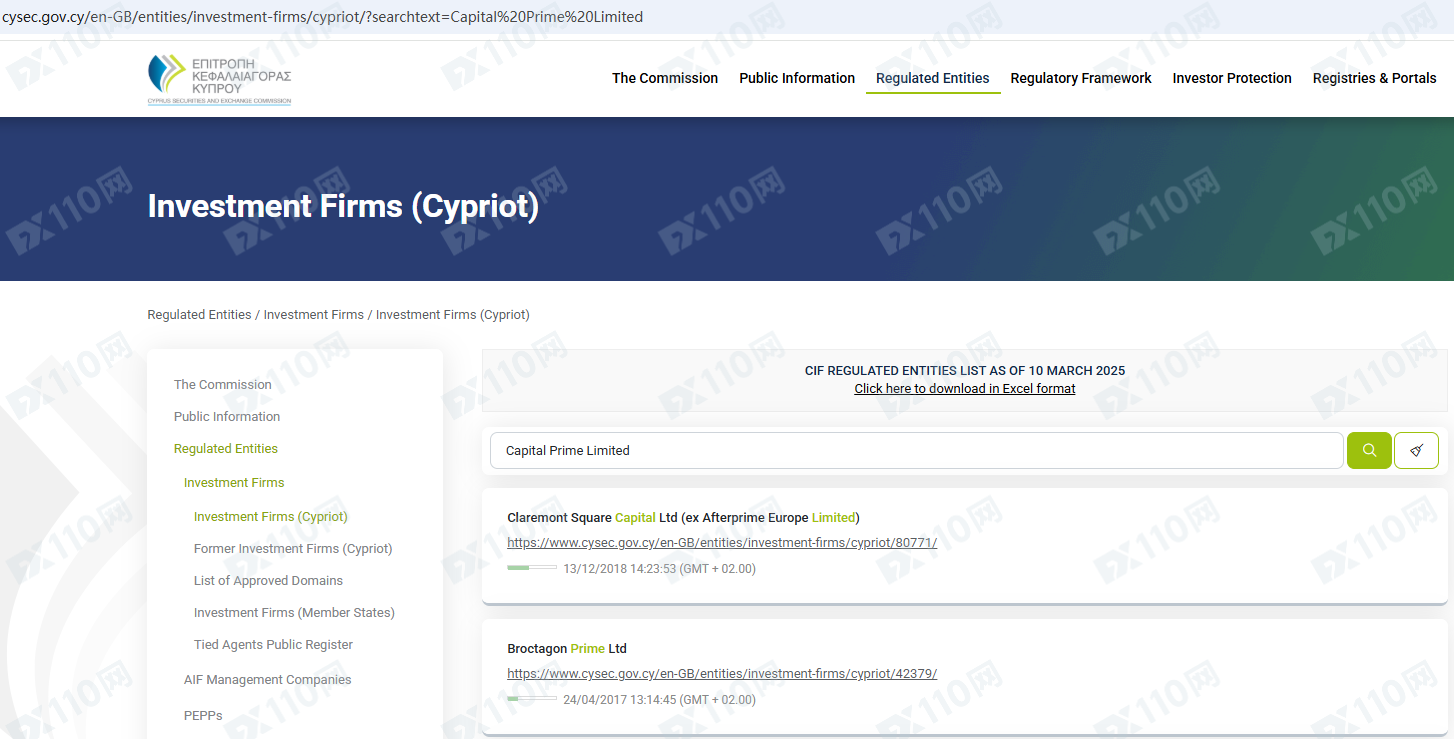
Task: Open AIF Management Companies sidebar item
Action: point(267,680)
